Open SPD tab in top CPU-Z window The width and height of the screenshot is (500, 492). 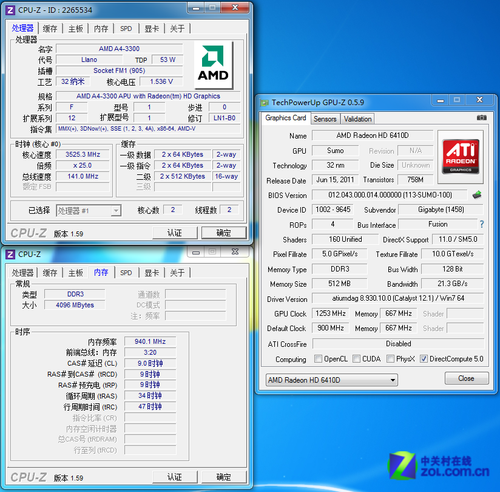(126, 29)
